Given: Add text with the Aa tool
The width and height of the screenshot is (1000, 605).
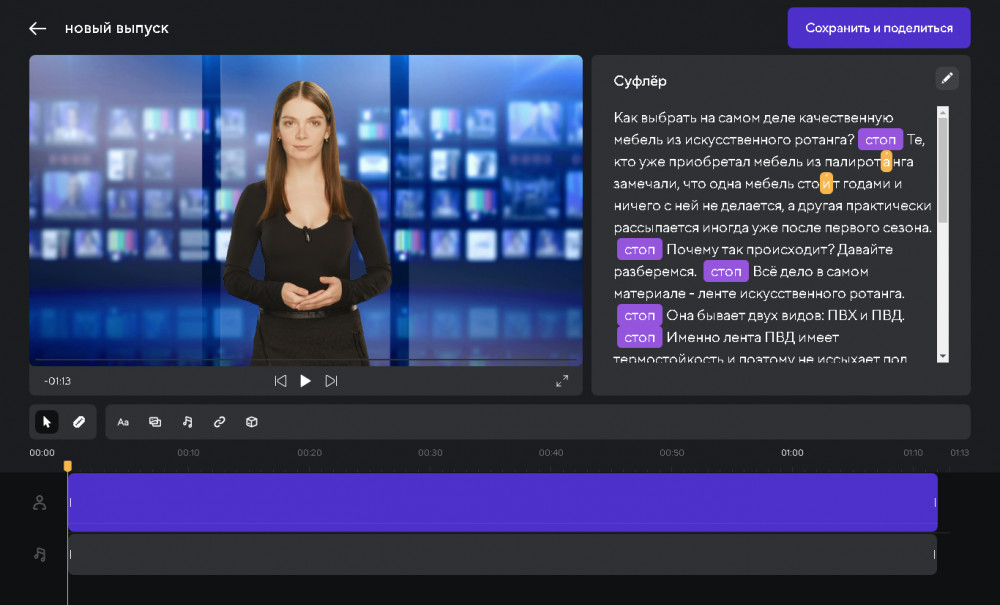Looking at the screenshot, I should [123, 422].
